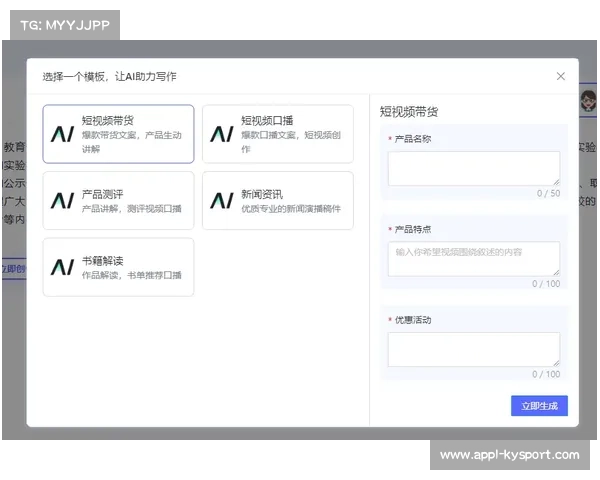Image resolution: width=600 pixels, height=480 pixels.
Task: Select the 短视频带货 template card
Action: point(119,134)
